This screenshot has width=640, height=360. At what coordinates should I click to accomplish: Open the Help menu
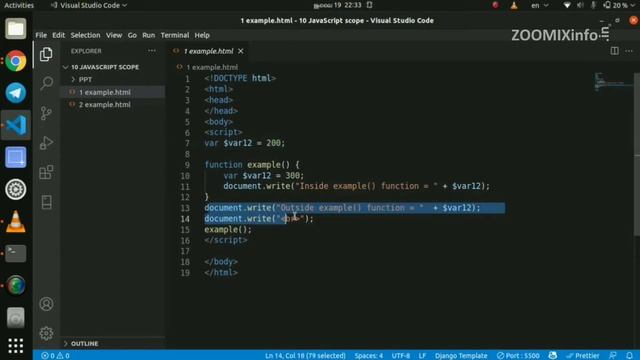tap(202, 35)
